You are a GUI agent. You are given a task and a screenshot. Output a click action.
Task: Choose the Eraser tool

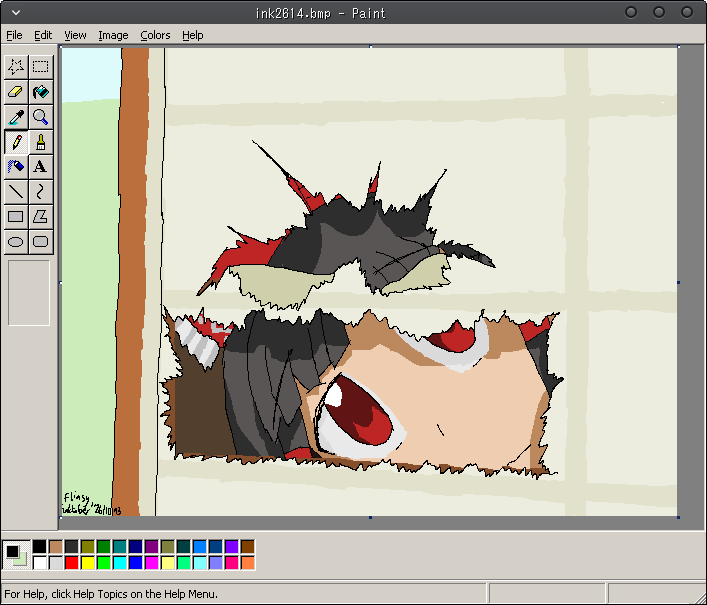click(x=16, y=92)
